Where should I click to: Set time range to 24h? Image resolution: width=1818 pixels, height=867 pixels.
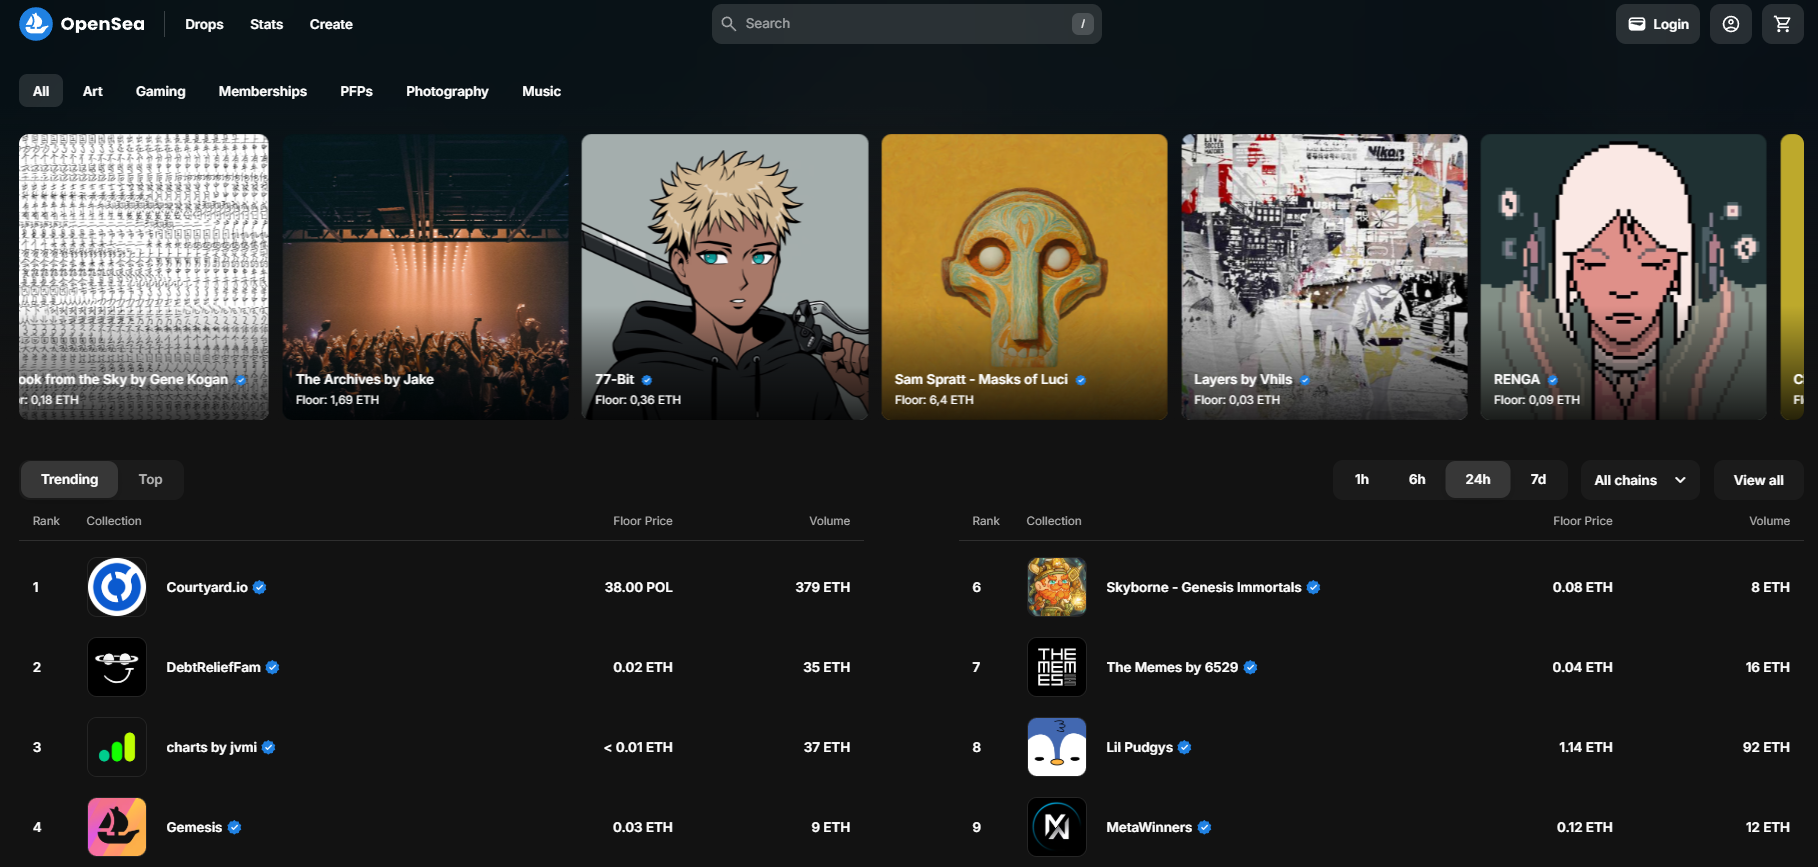[1478, 480]
